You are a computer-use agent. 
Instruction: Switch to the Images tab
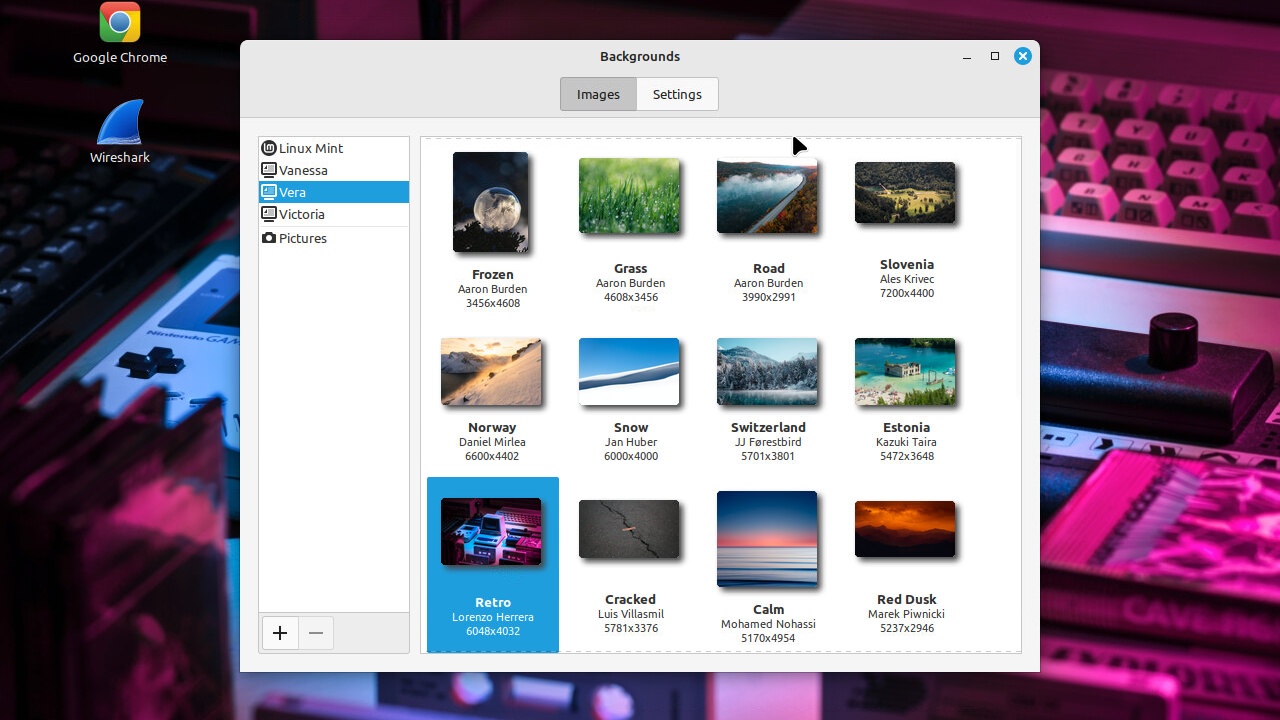[598, 94]
